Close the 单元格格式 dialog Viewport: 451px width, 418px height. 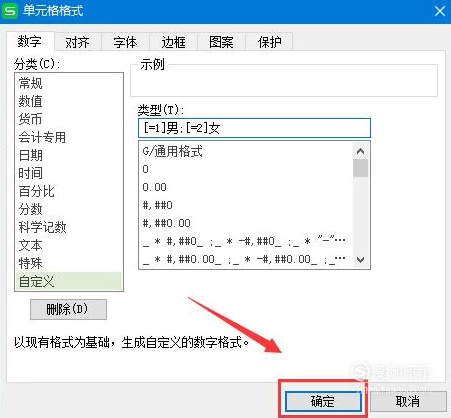[440, 11]
